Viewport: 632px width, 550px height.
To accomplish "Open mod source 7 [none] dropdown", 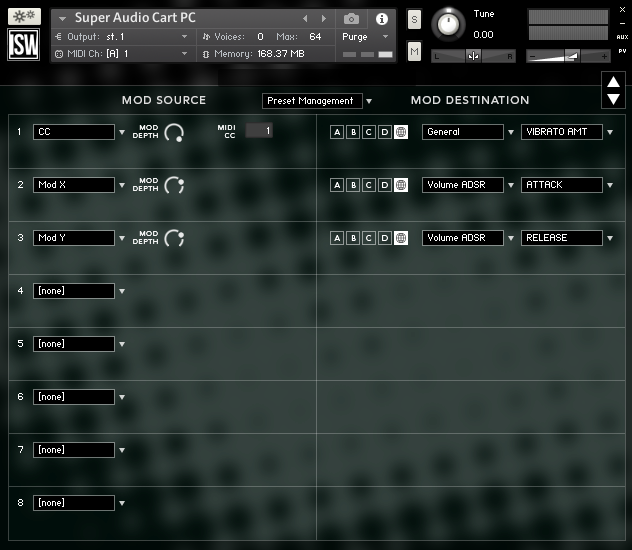I will tap(74, 450).
